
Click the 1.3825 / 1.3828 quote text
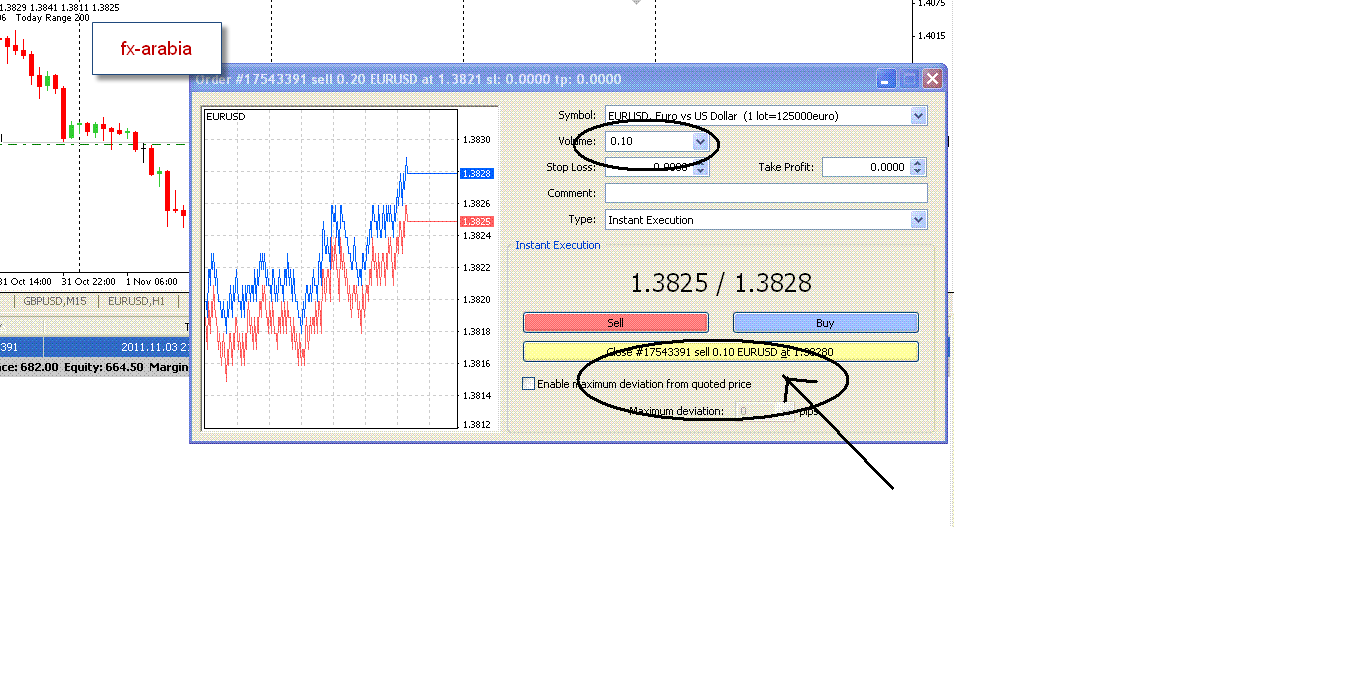pos(721,283)
